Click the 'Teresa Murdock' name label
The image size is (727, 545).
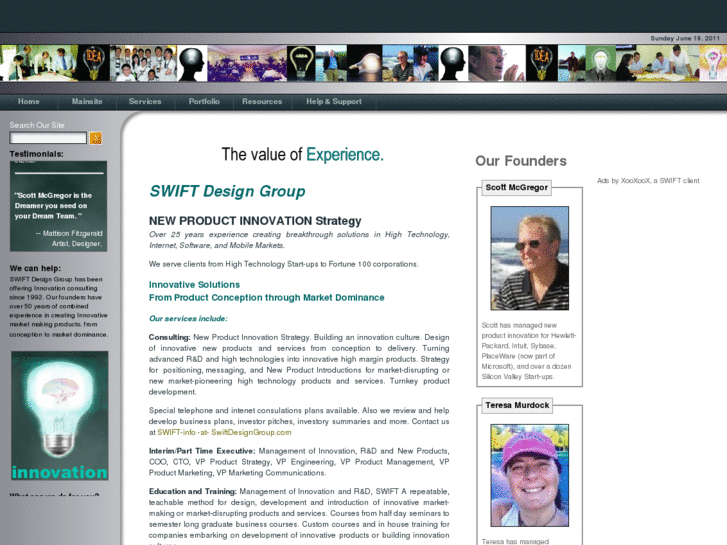pyautogui.click(x=517, y=405)
